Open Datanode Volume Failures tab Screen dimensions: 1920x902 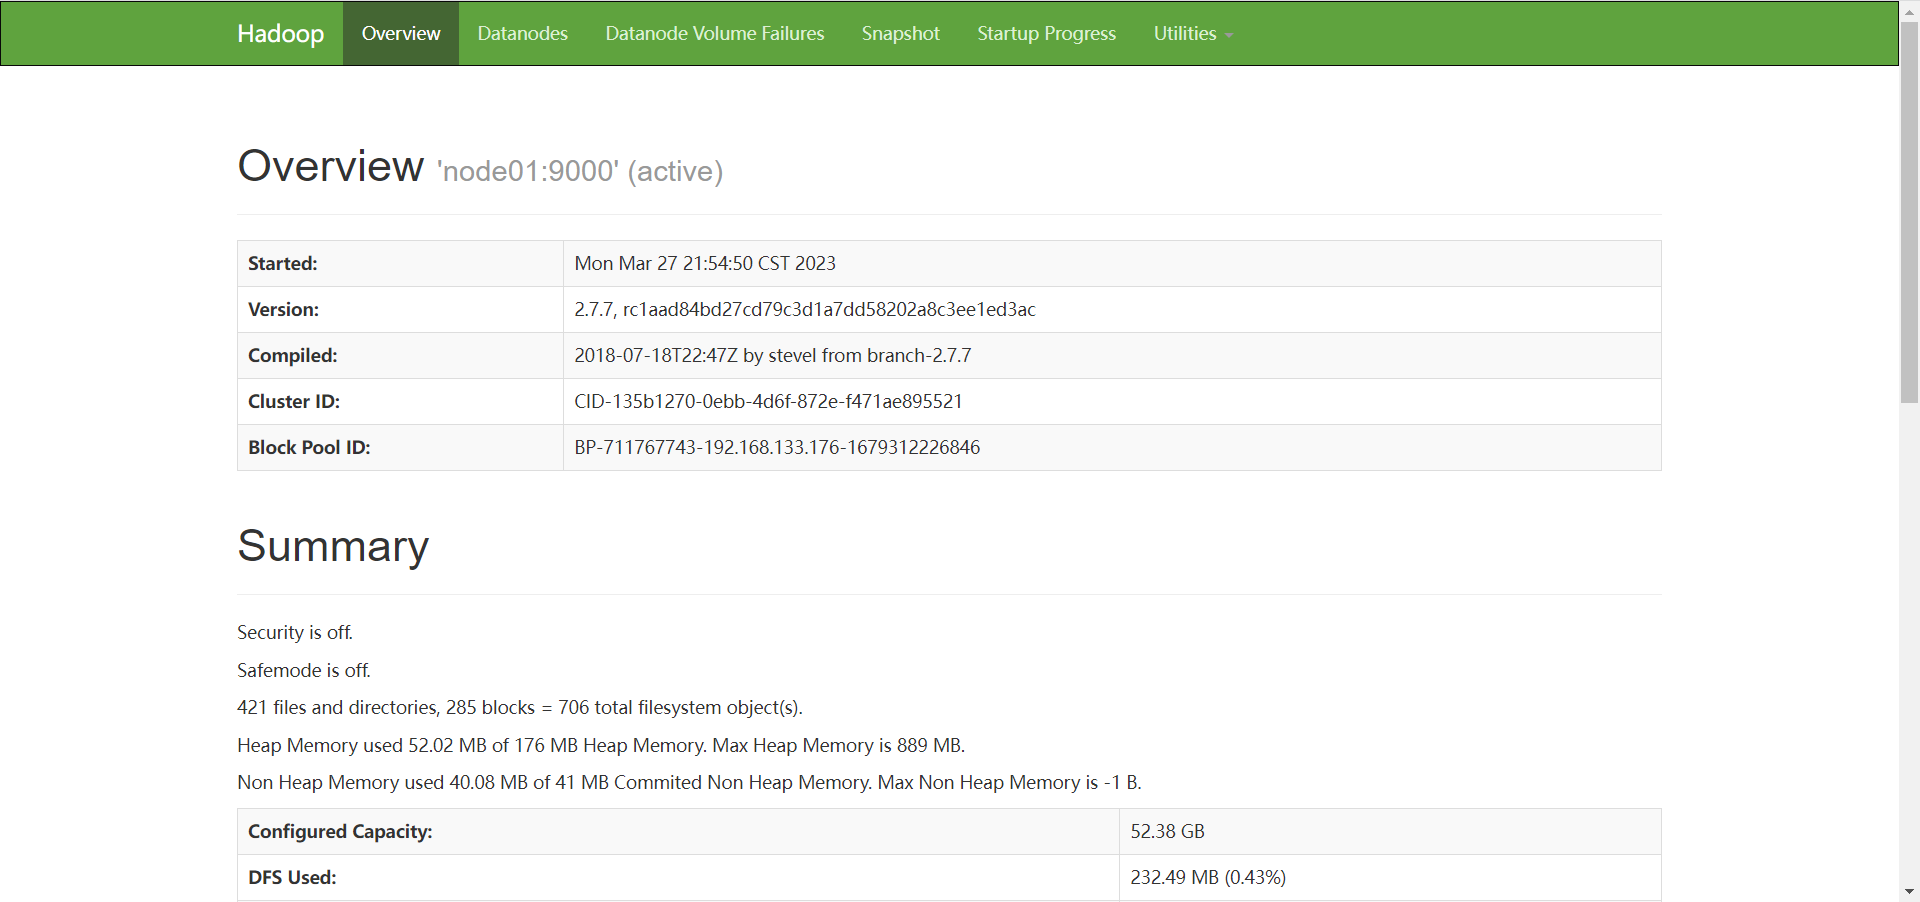tap(715, 33)
